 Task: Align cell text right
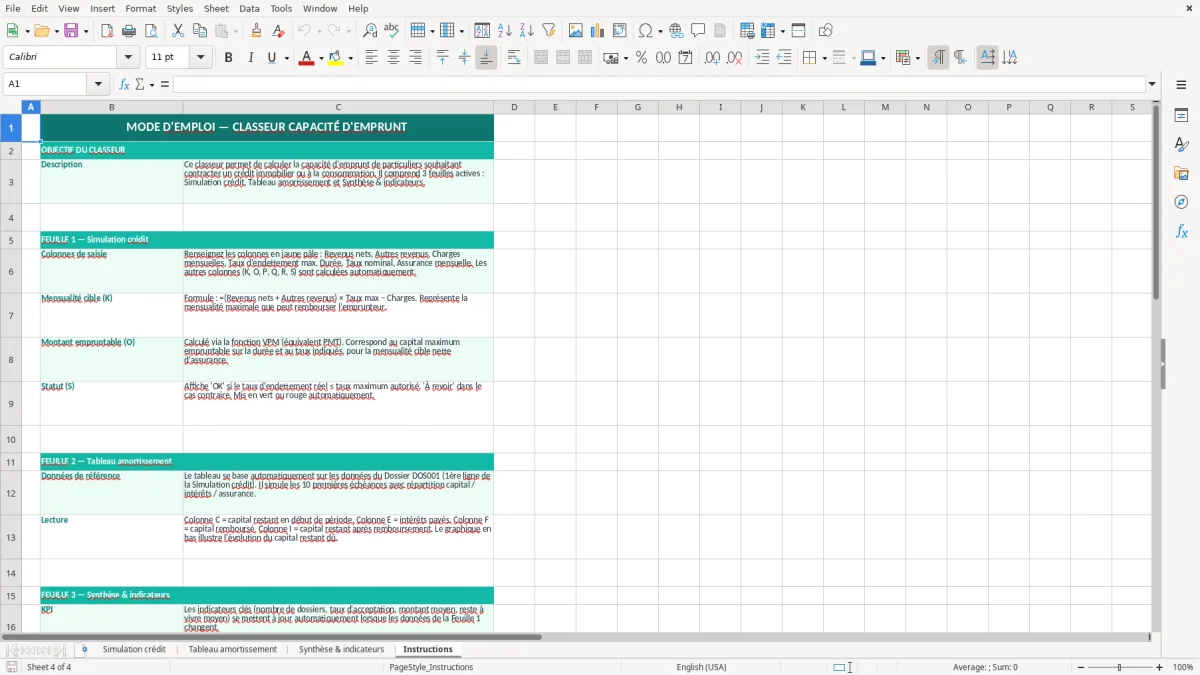tap(415, 58)
